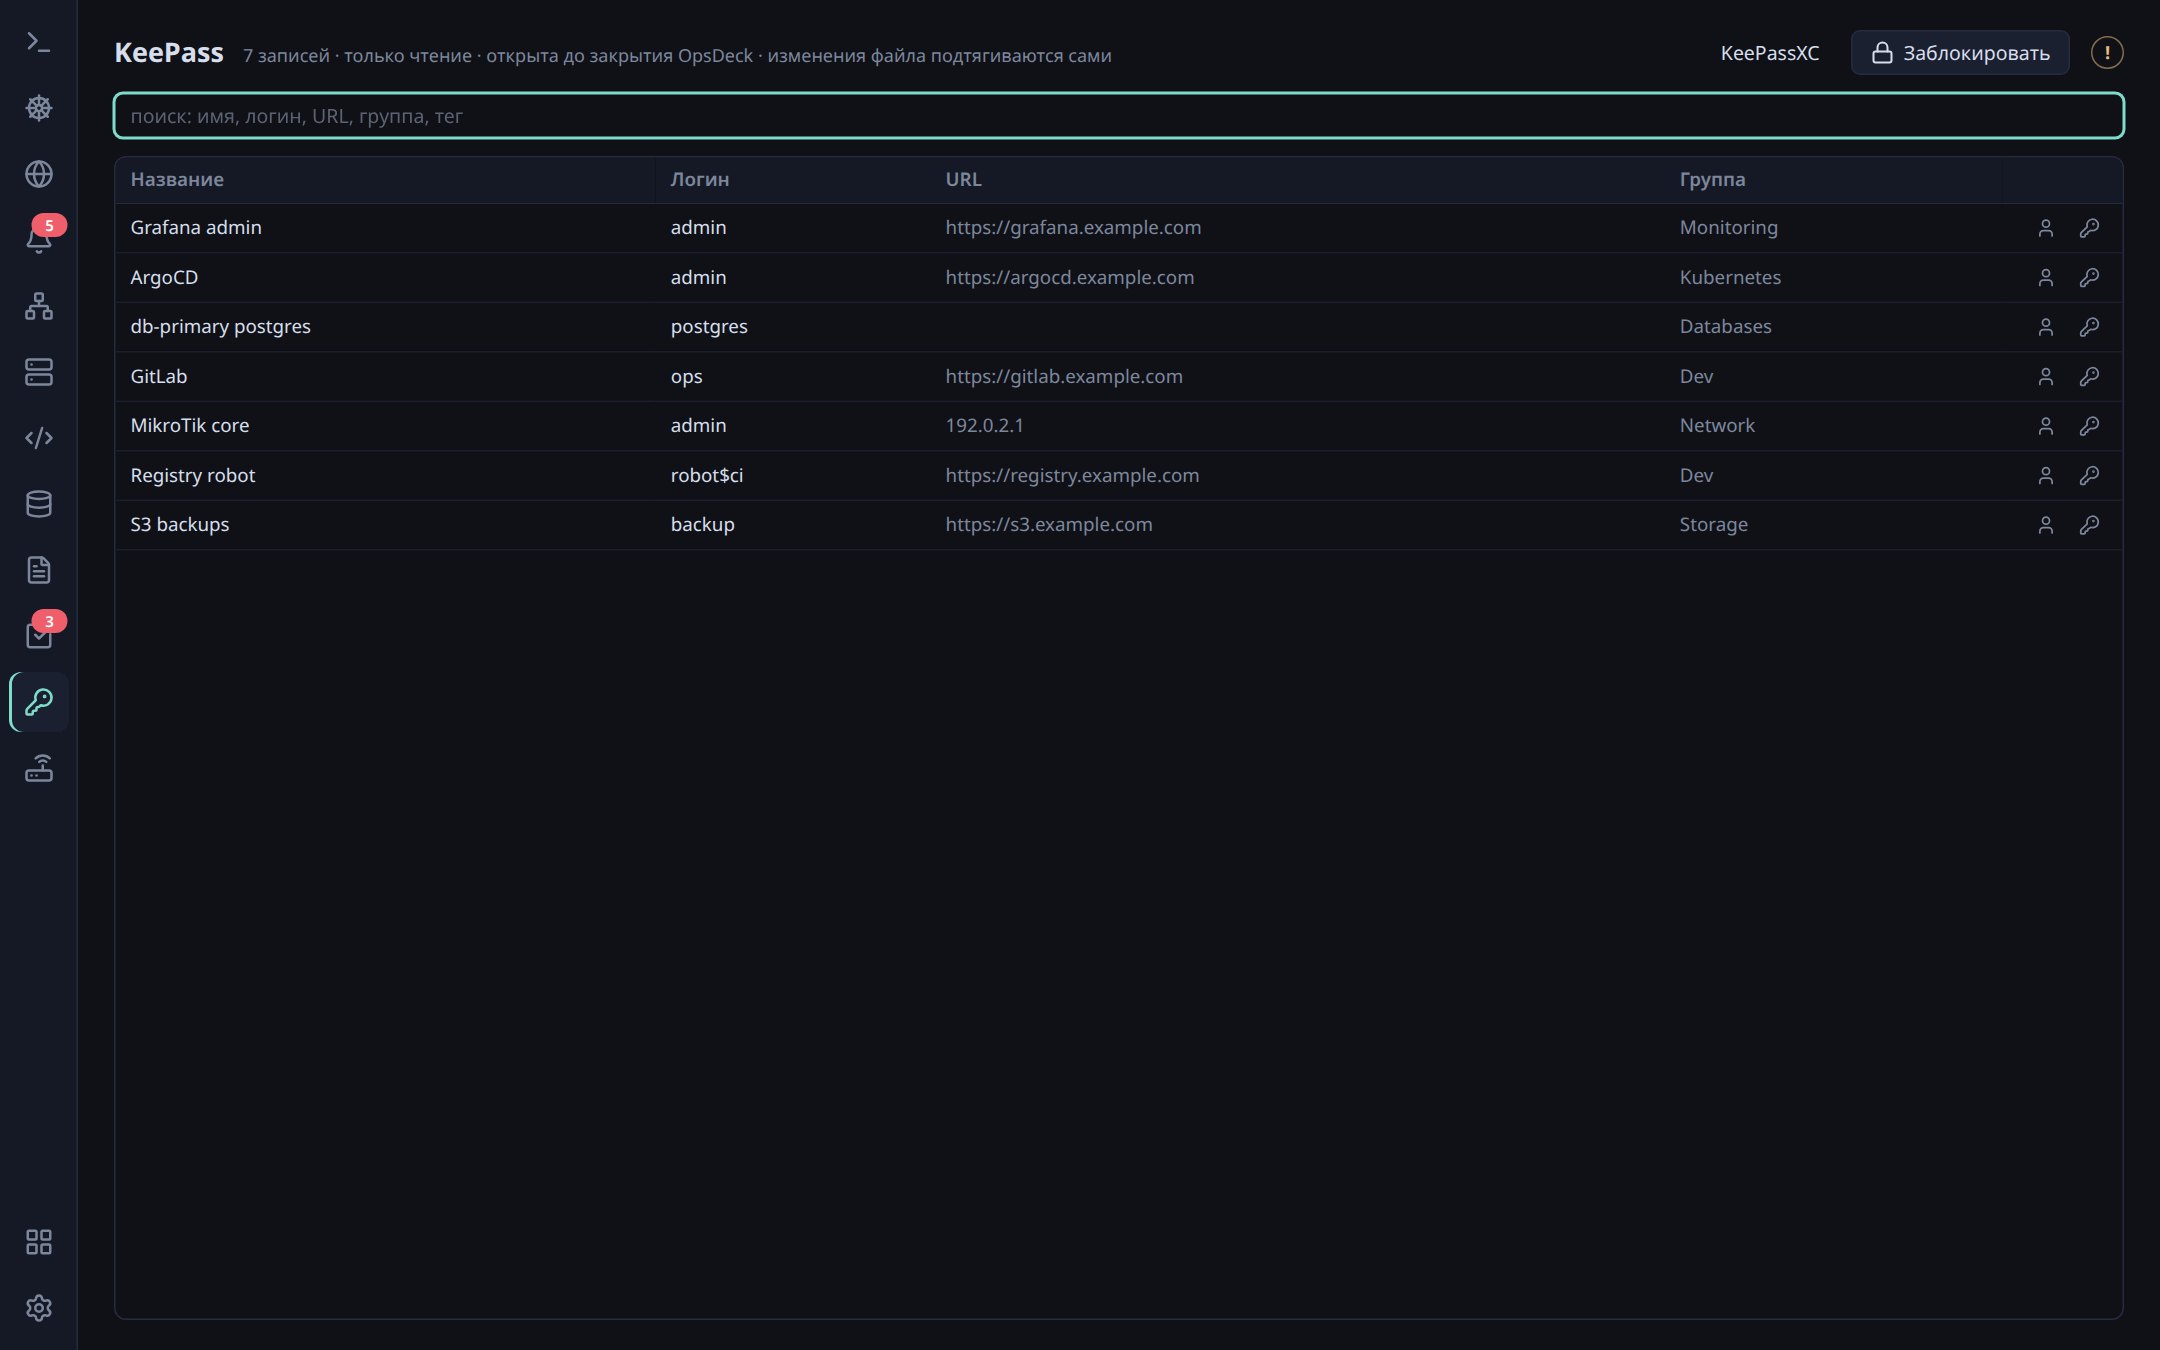Open settings gear in sidebar
2160x1350 pixels.
click(38, 1308)
